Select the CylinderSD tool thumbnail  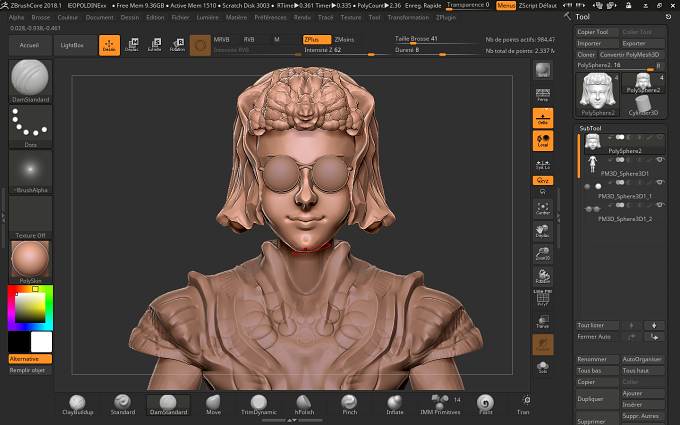643,106
